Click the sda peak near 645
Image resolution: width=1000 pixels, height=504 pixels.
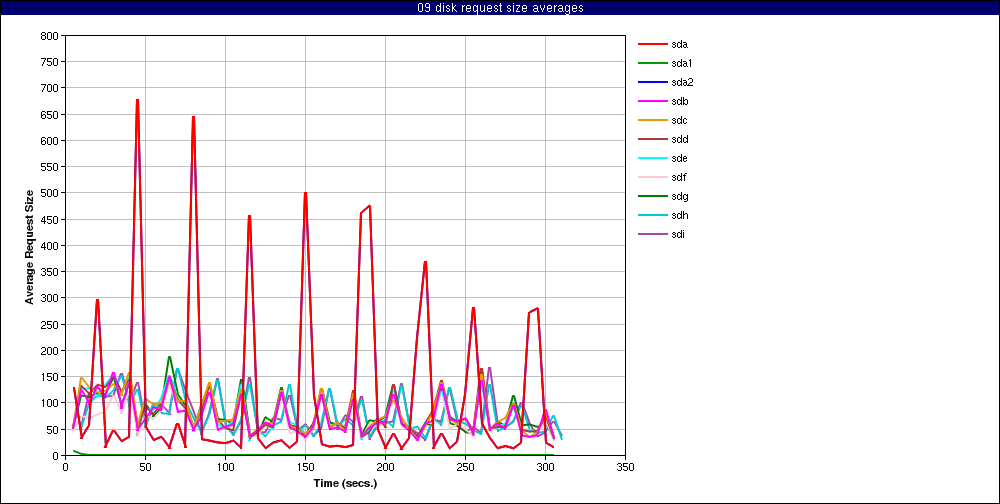tap(193, 117)
